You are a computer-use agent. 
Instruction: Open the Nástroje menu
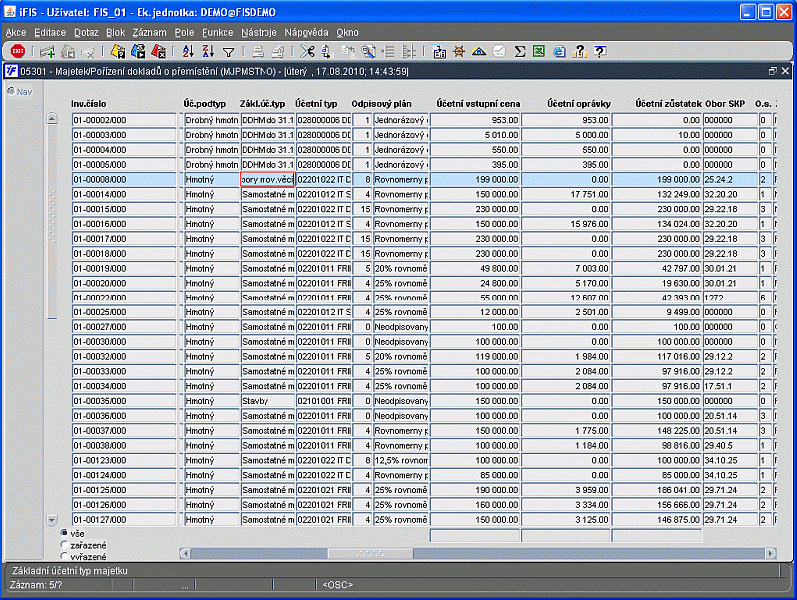coord(258,32)
